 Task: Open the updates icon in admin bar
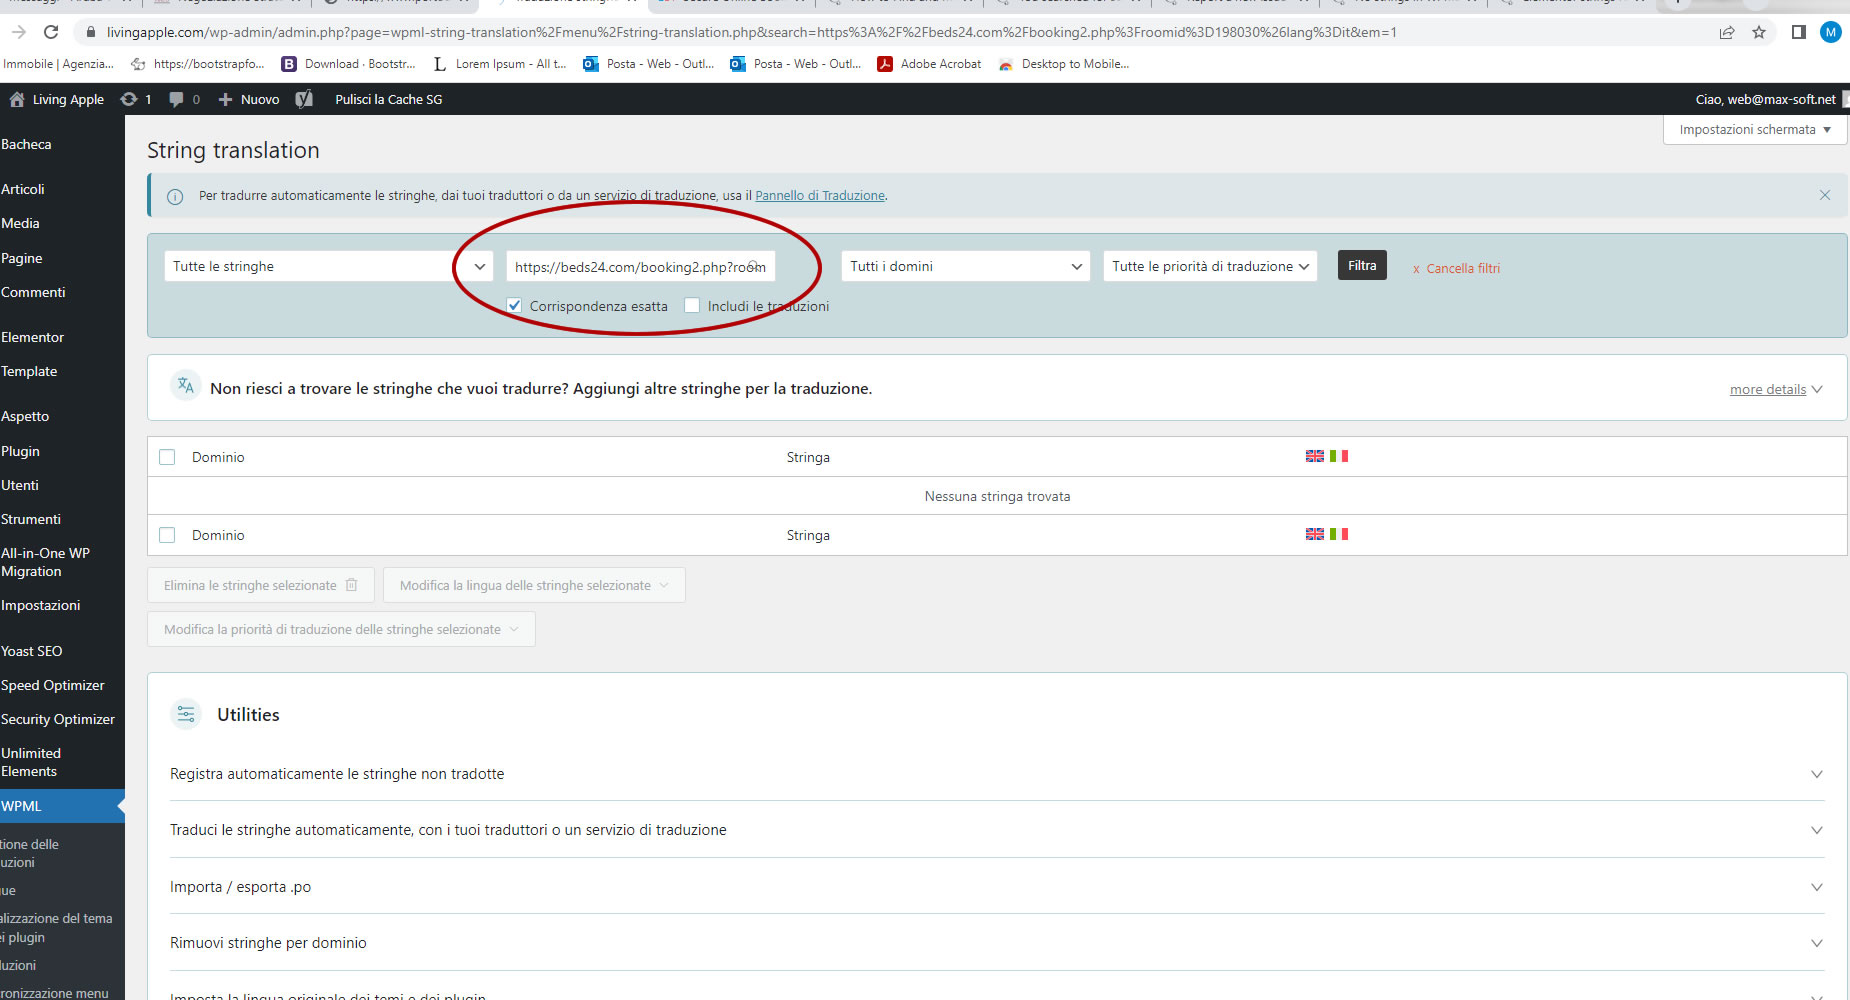(x=129, y=99)
